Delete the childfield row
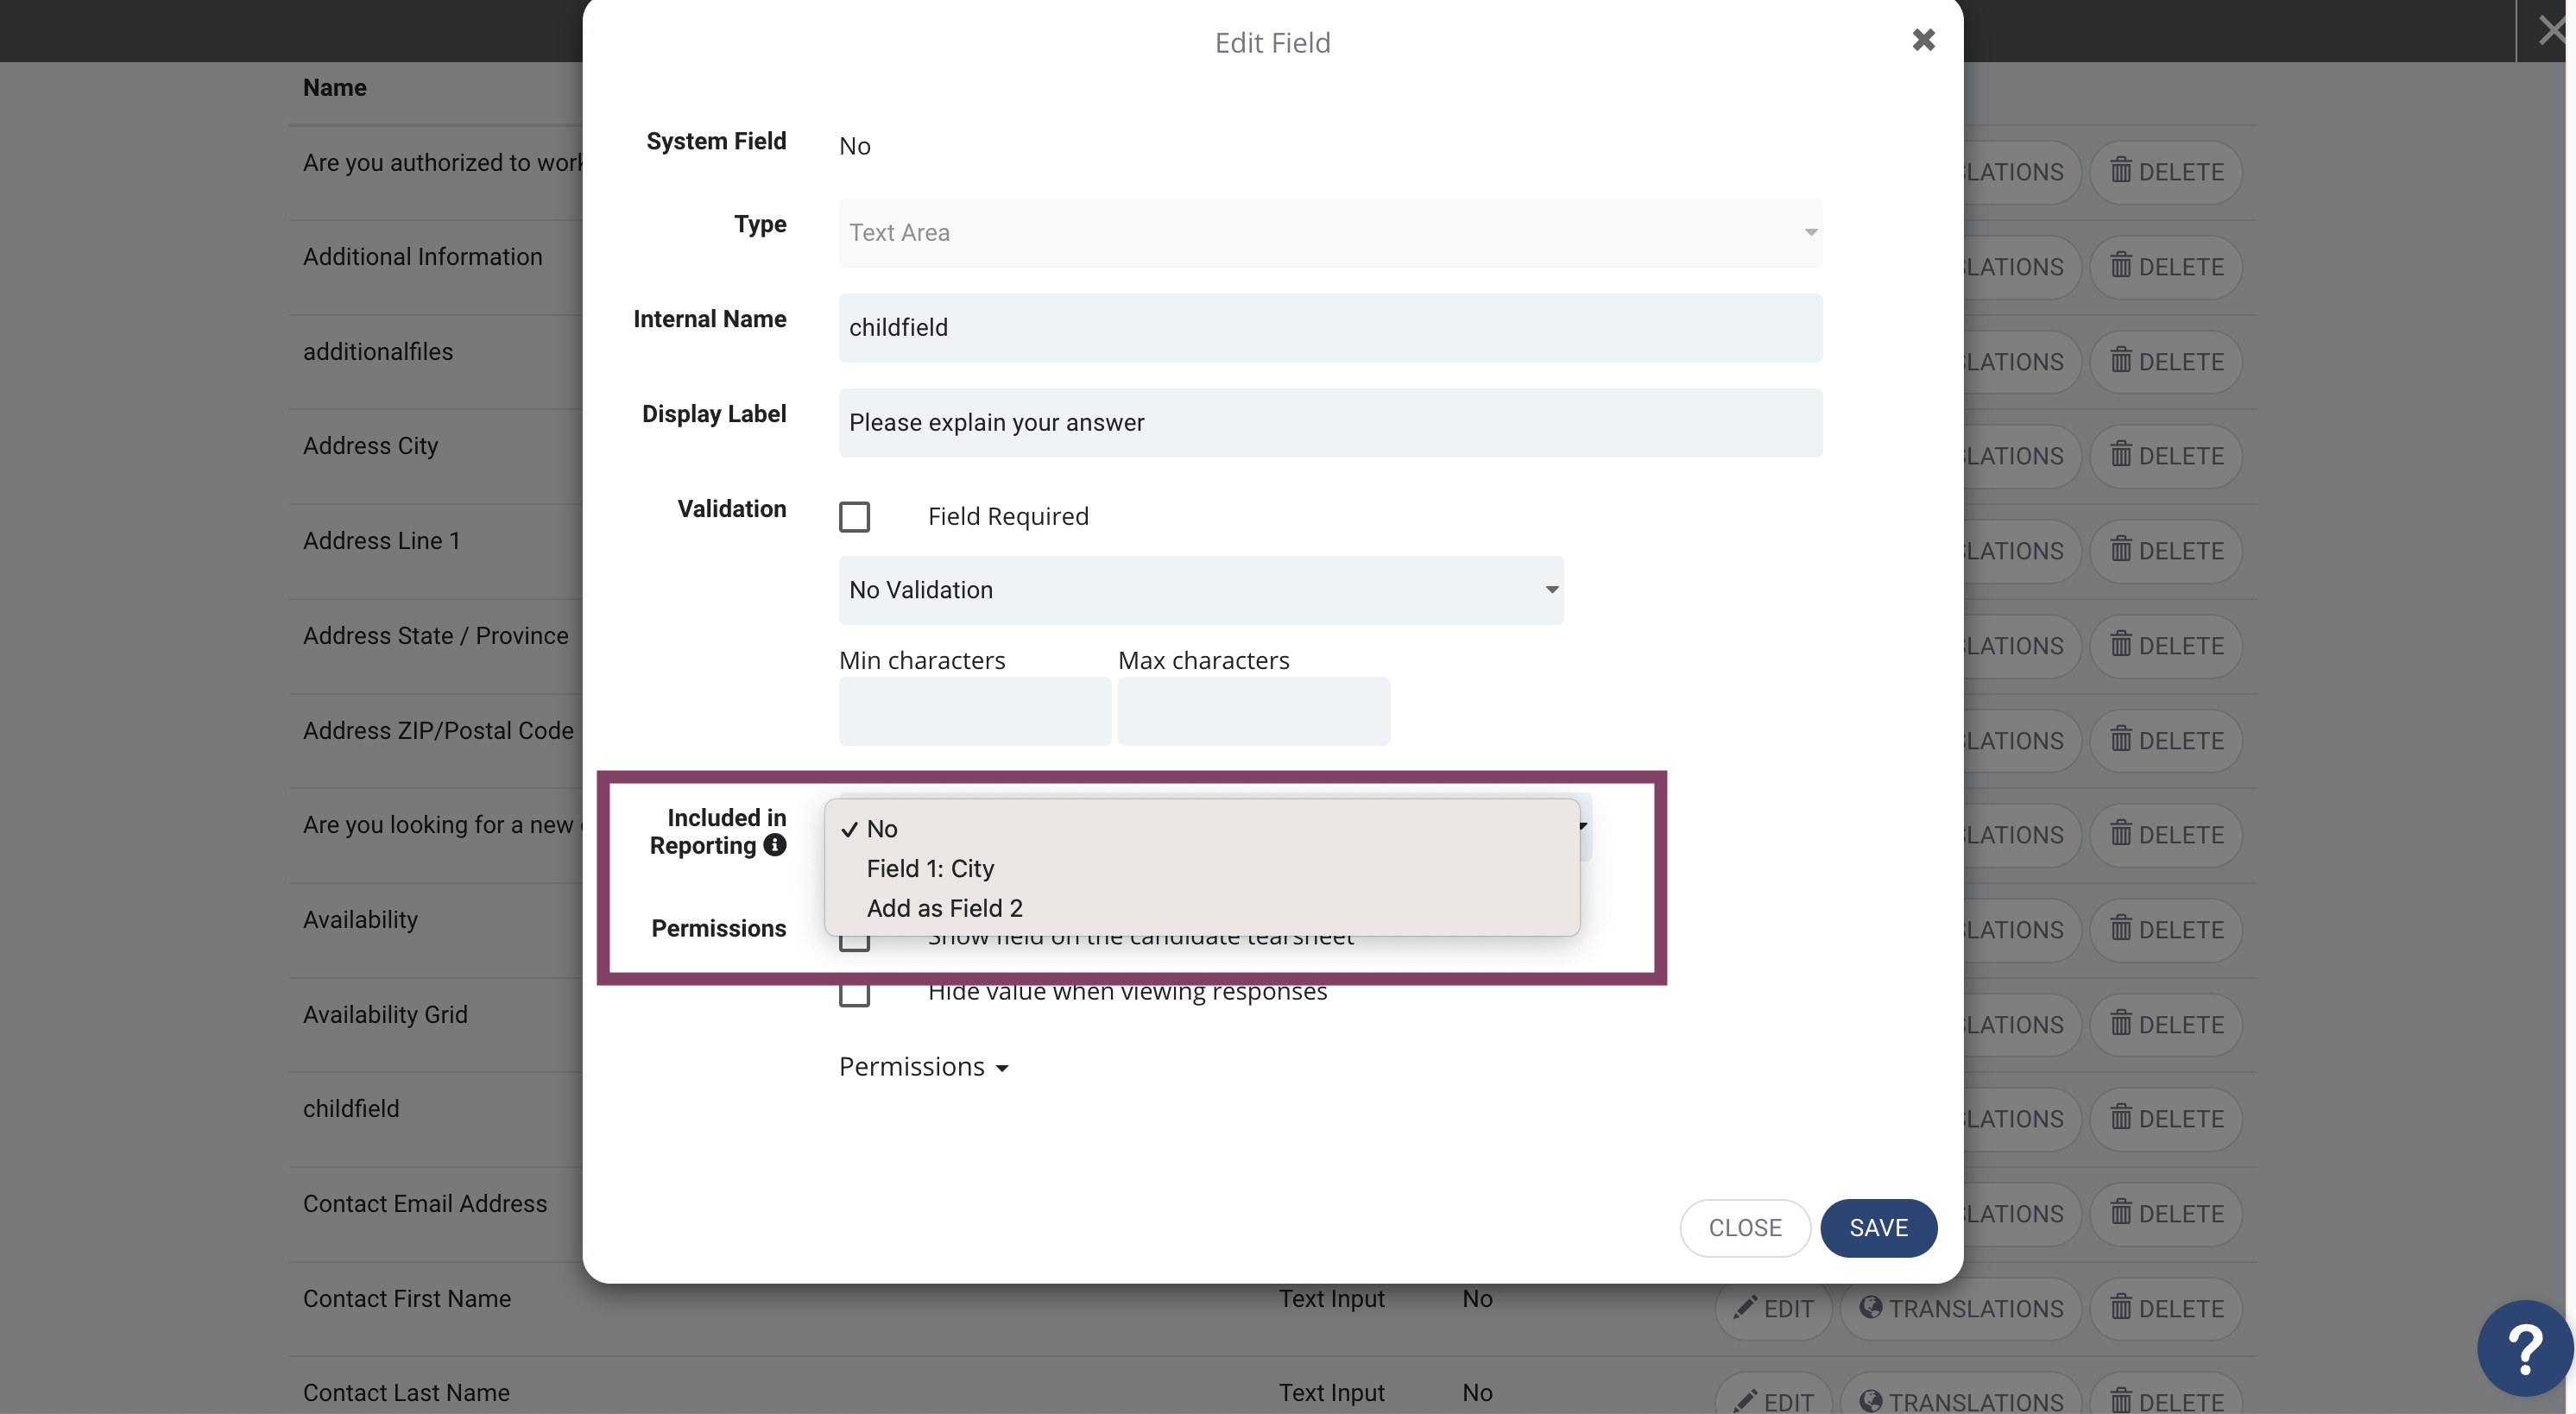This screenshot has height=1414, width=2576. point(2166,1119)
